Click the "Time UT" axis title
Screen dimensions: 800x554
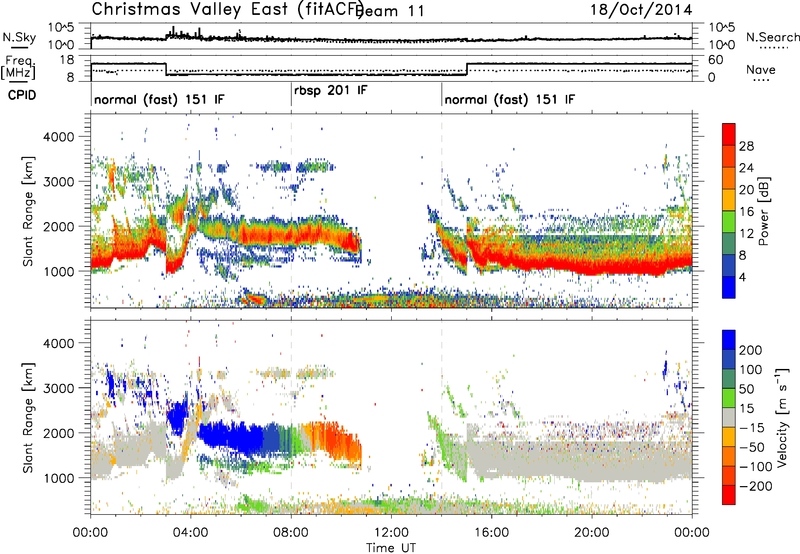[x=391, y=547]
